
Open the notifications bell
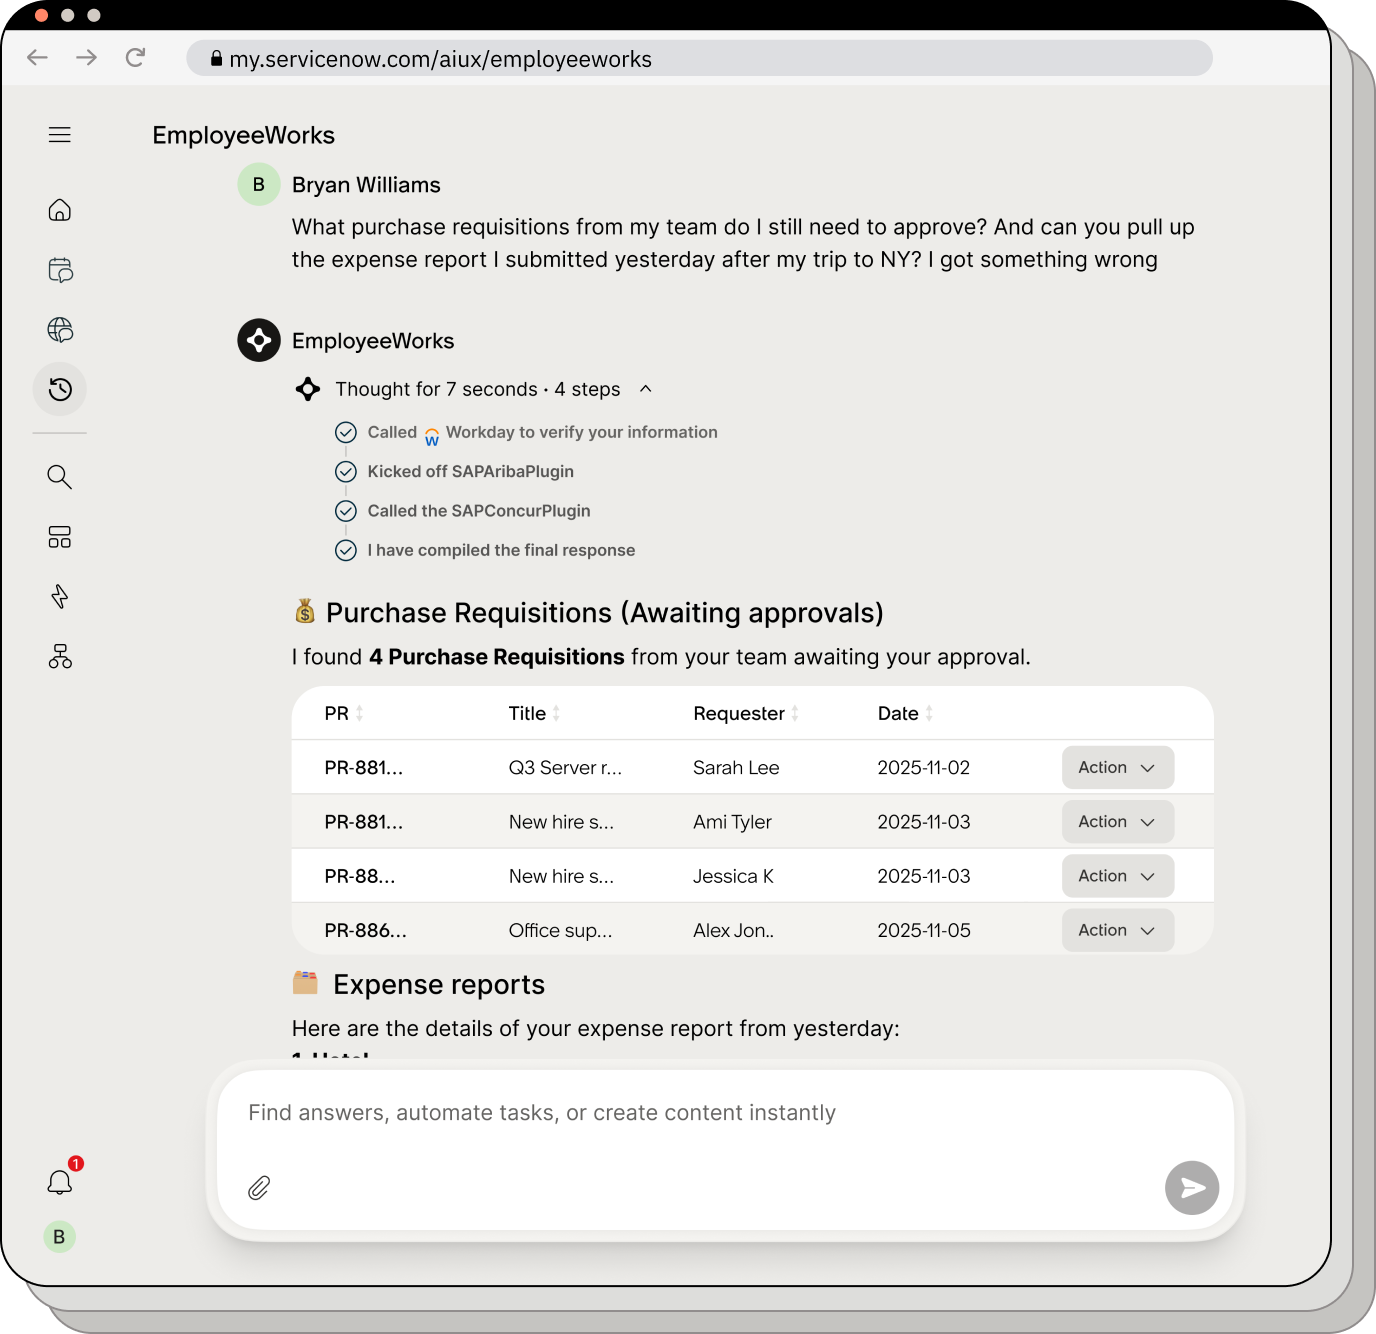[x=60, y=1182]
